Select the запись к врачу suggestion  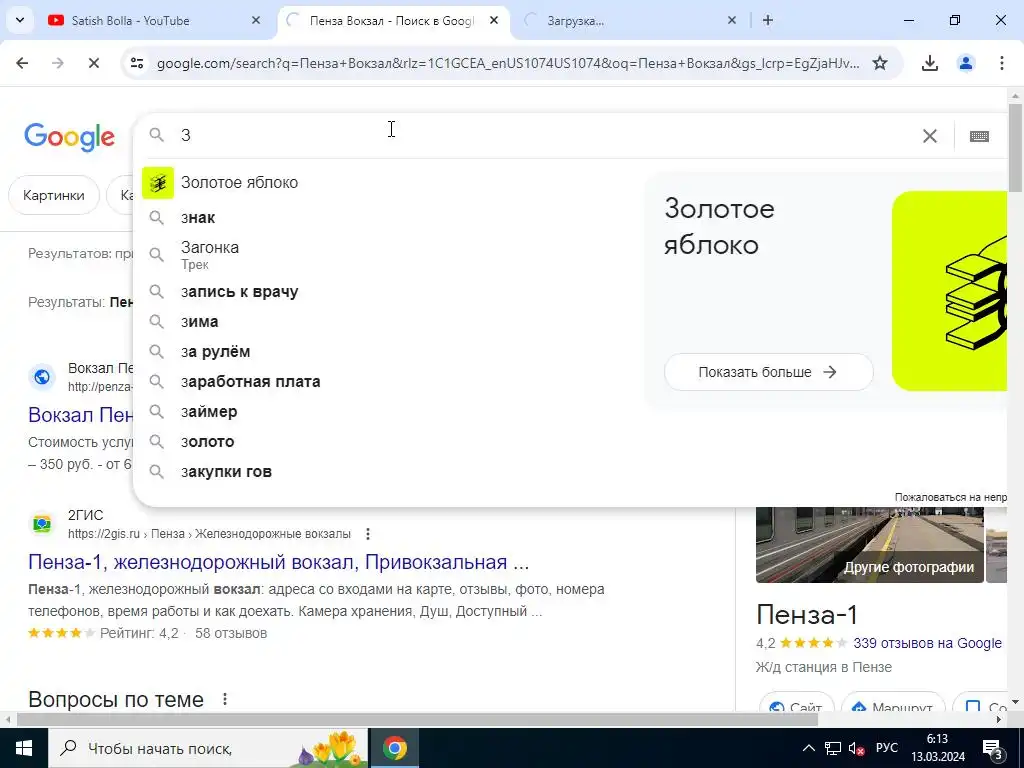tap(392, 292)
